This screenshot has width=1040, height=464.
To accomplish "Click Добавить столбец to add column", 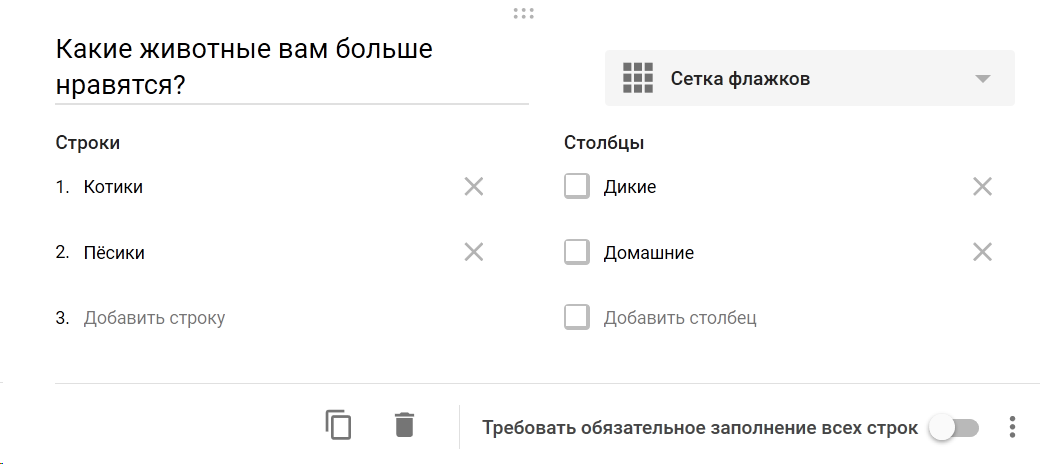I will pyautogui.click(x=680, y=318).
